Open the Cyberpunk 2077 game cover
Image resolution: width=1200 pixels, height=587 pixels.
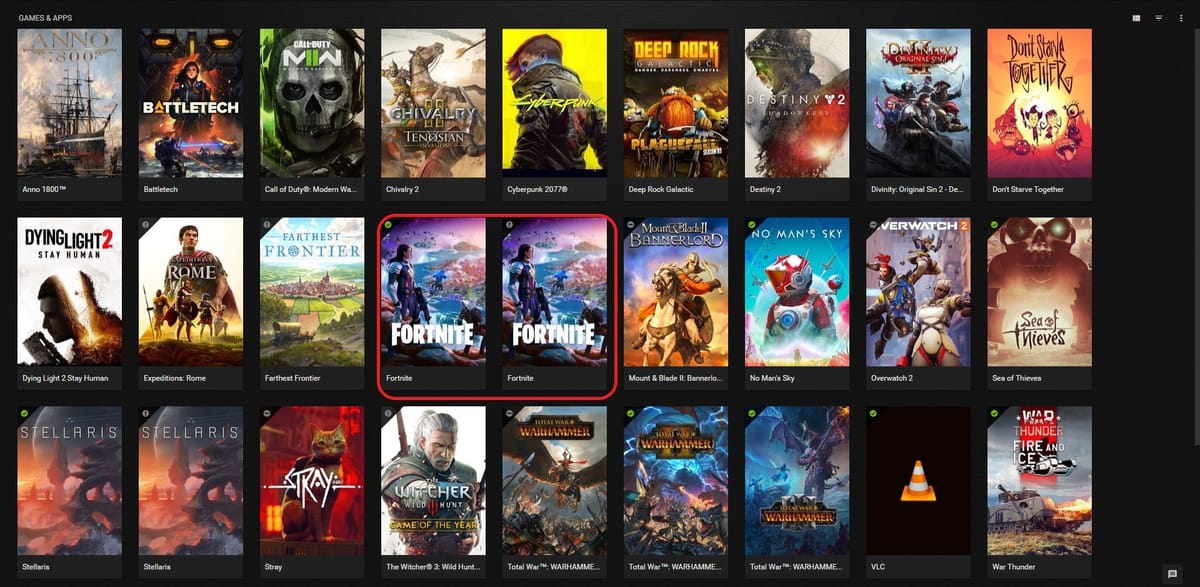[x=554, y=103]
